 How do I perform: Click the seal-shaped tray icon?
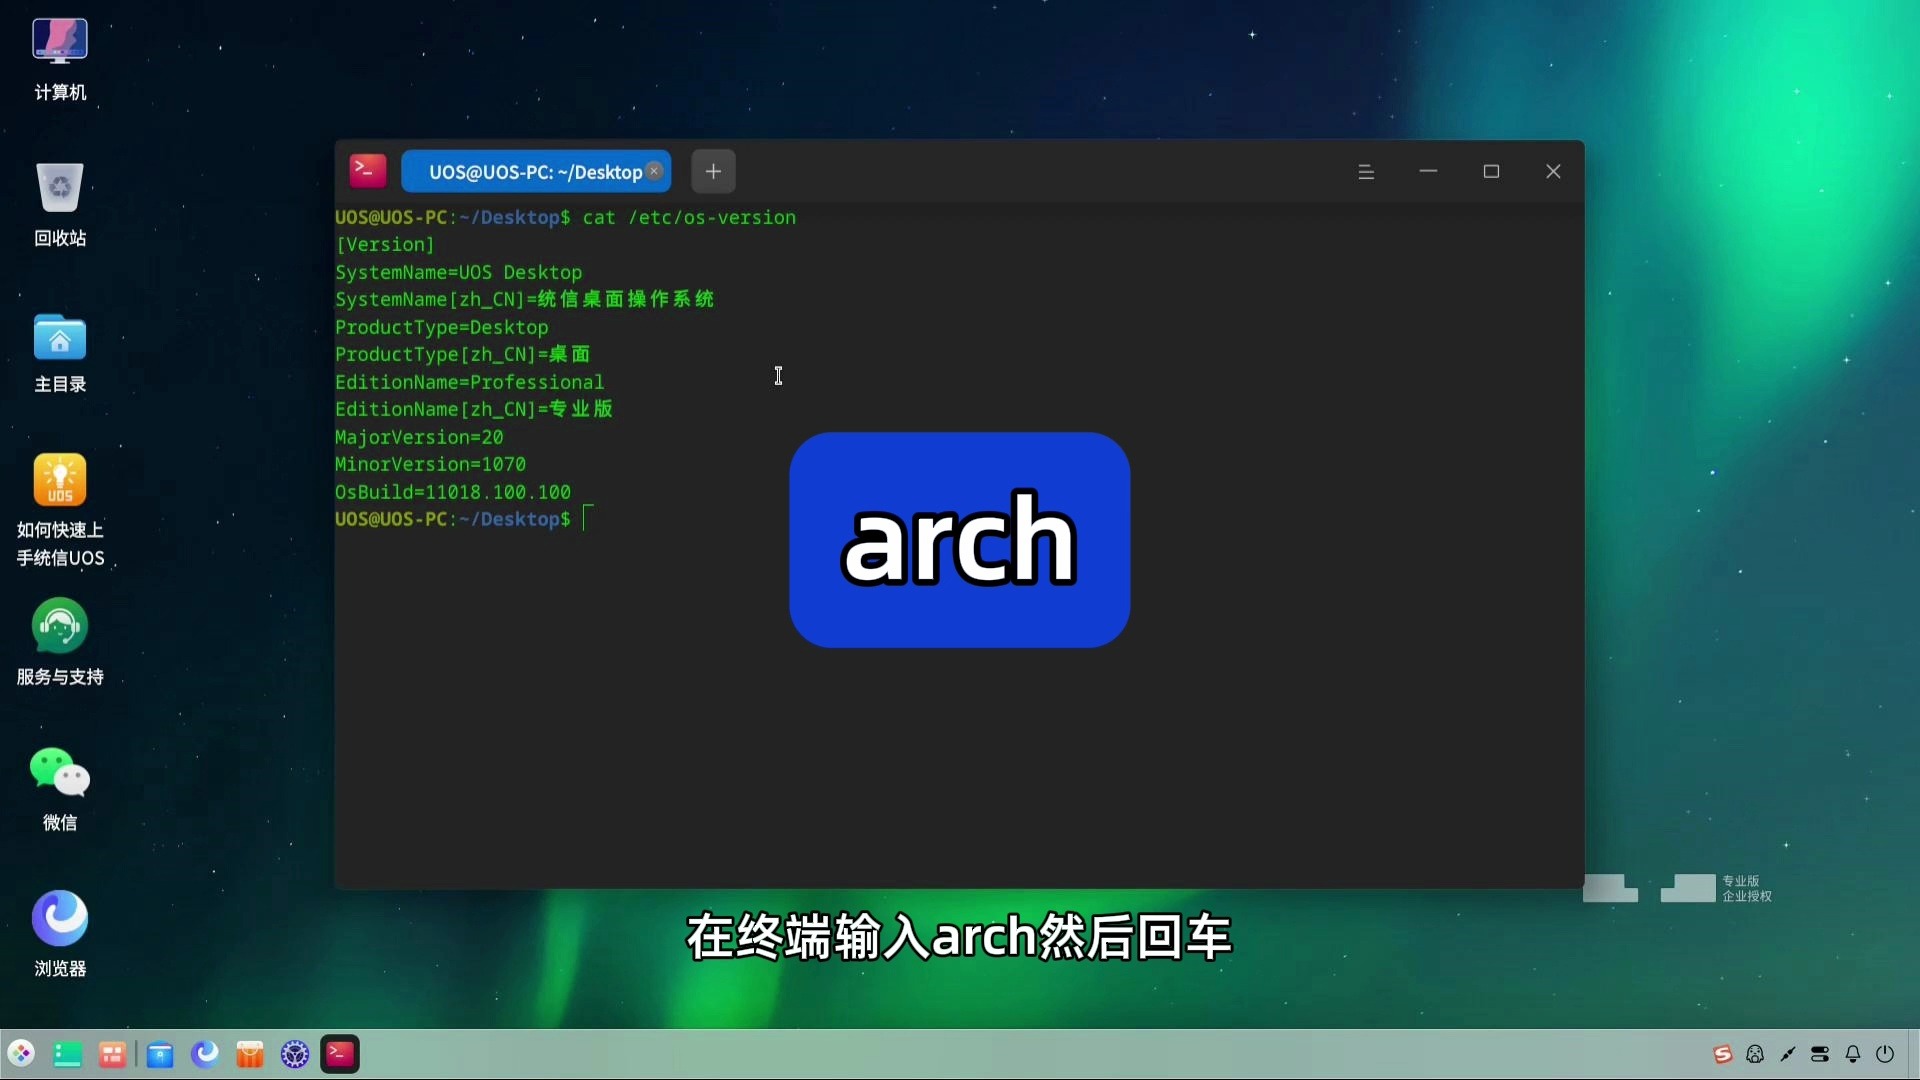(x=1755, y=1054)
